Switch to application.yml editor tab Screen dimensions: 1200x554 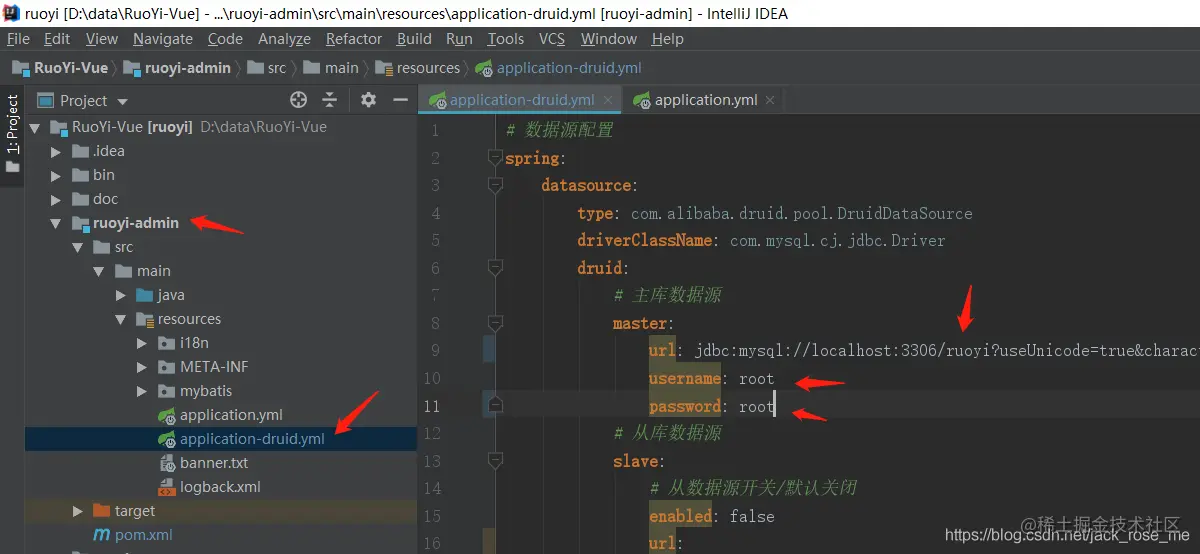706,100
